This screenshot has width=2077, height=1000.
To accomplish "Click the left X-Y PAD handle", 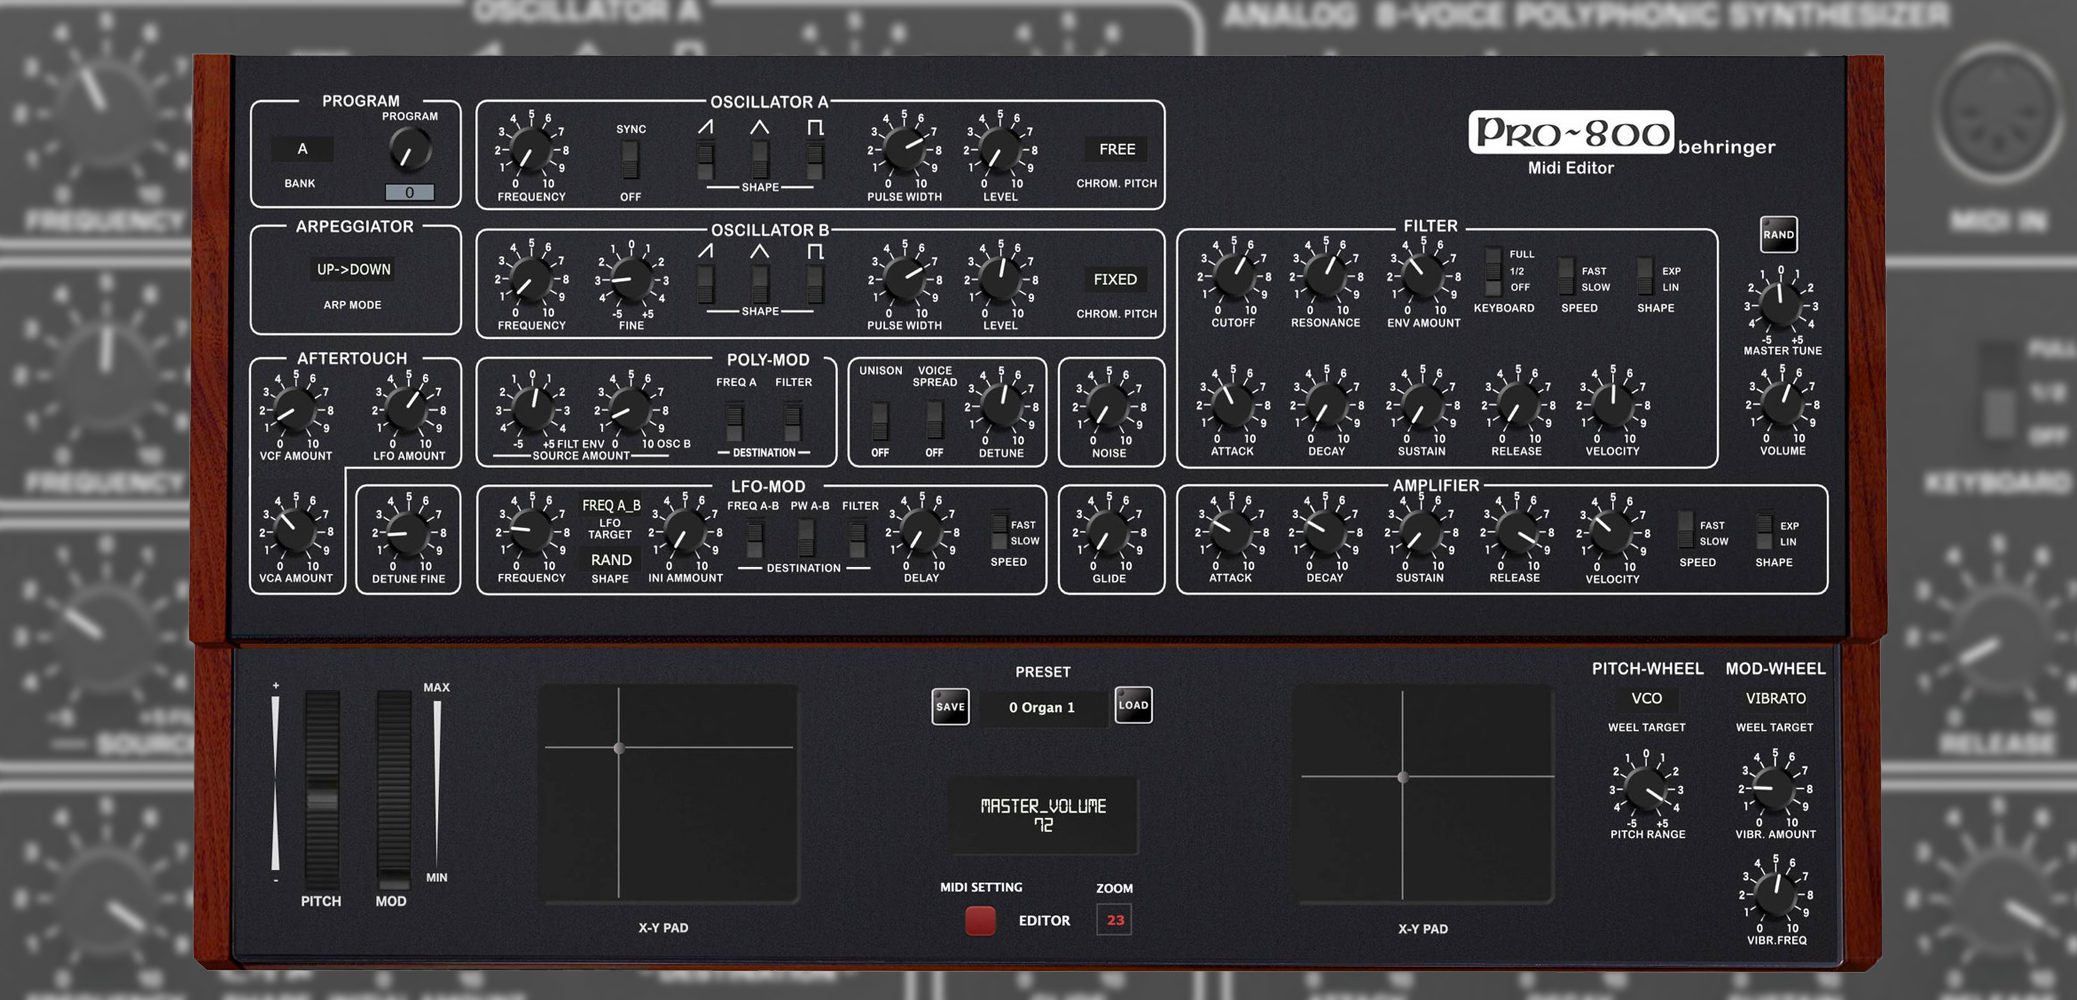I will click(619, 748).
